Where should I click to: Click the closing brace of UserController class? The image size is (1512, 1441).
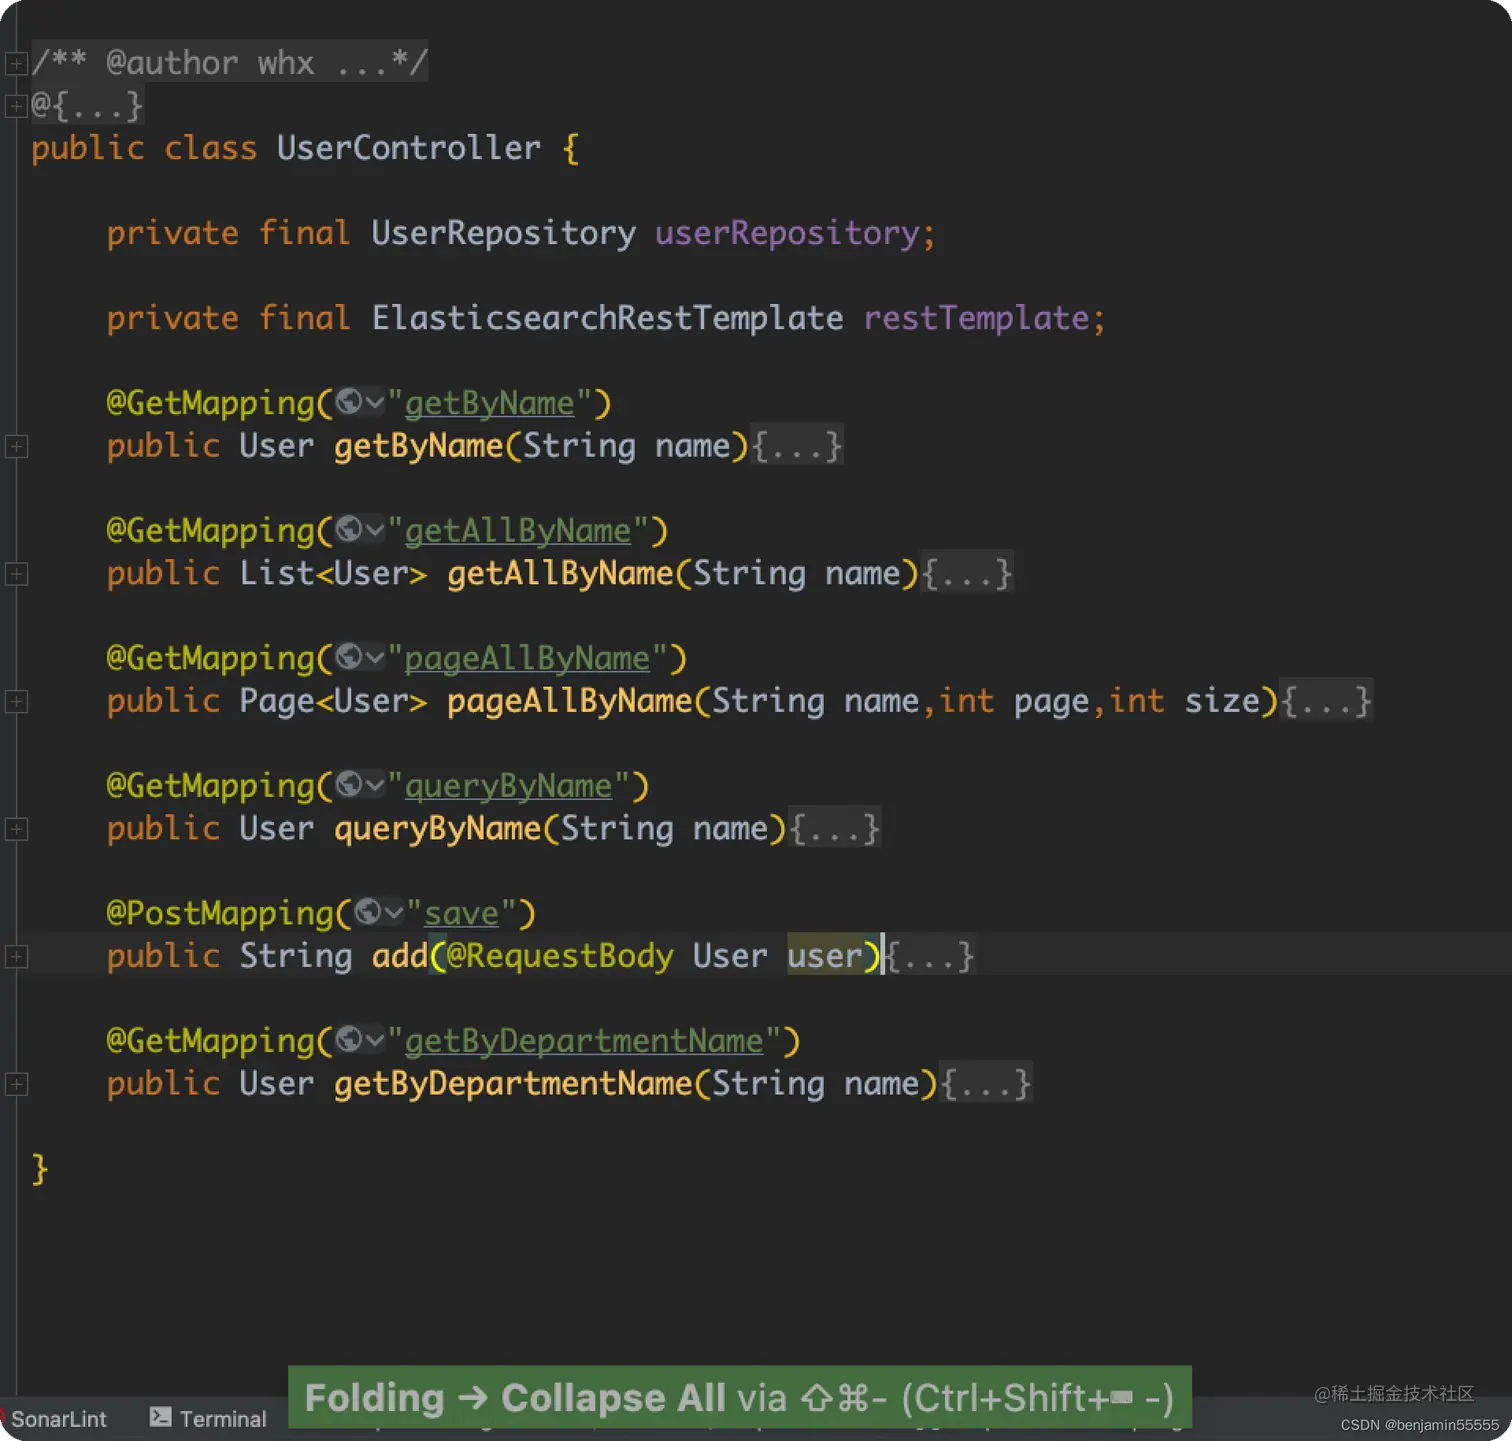pos(40,1168)
